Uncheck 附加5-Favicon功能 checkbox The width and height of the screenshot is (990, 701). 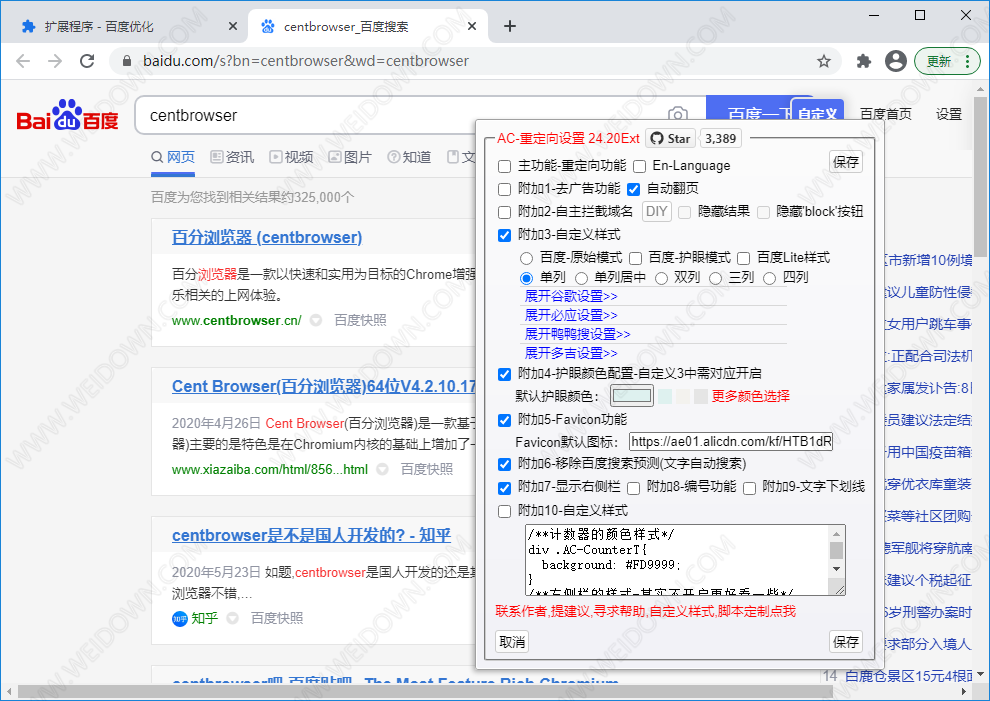tap(504, 420)
